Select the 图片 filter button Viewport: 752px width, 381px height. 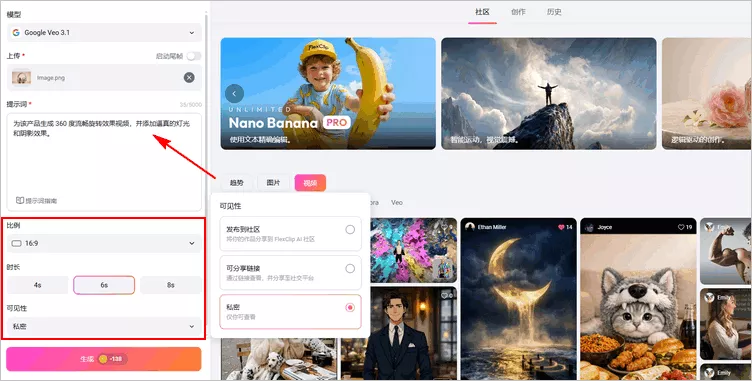pos(273,183)
